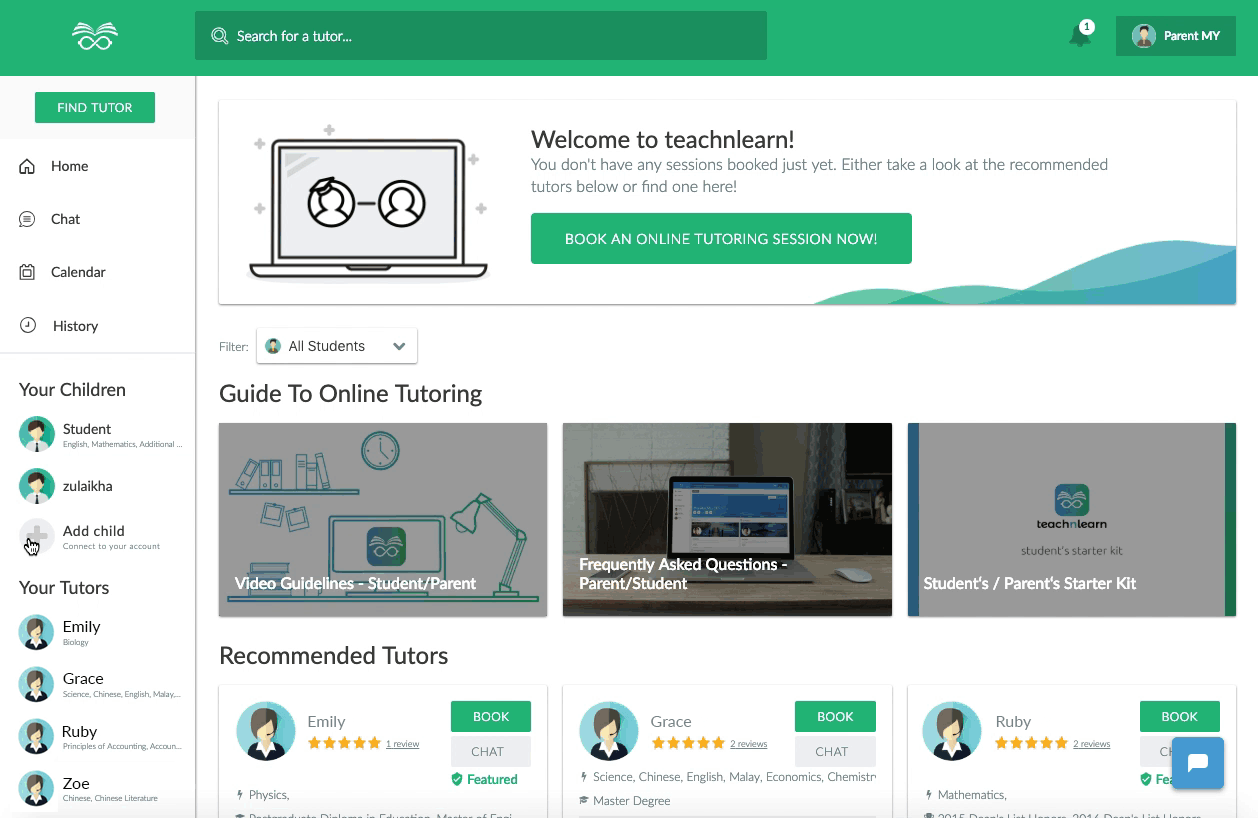The width and height of the screenshot is (1258, 818).
Task: Click the Add child plus icon
Action: 37,537
